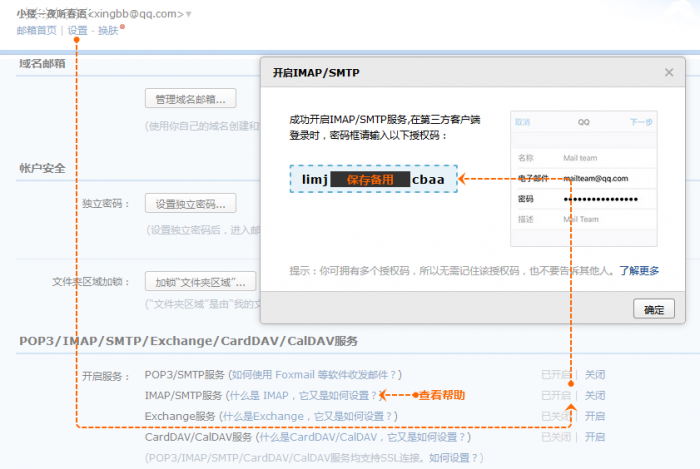Open the 什么是 IMAP help link
Viewport: 700px width, 469px height.
(x=303, y=395)
